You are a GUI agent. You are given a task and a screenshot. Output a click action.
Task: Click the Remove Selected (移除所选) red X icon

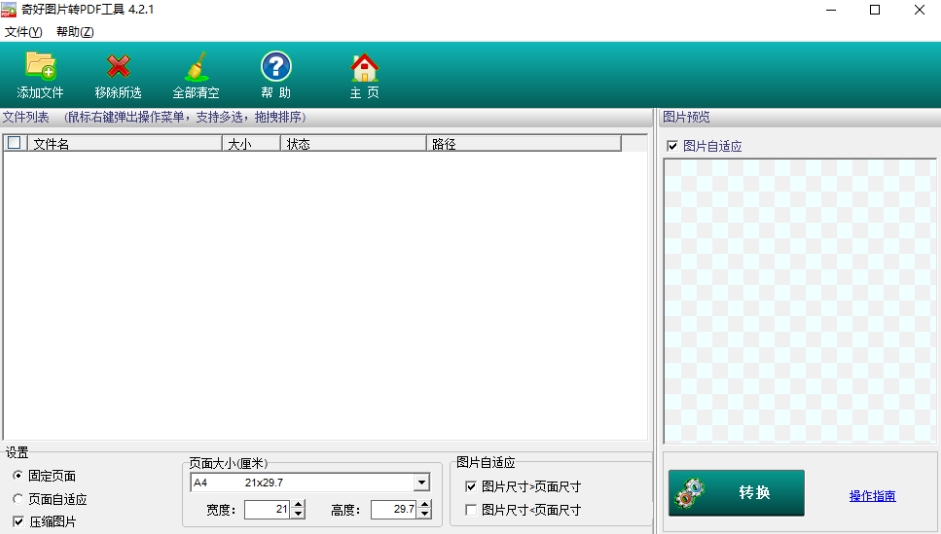[x=118, y=68]
